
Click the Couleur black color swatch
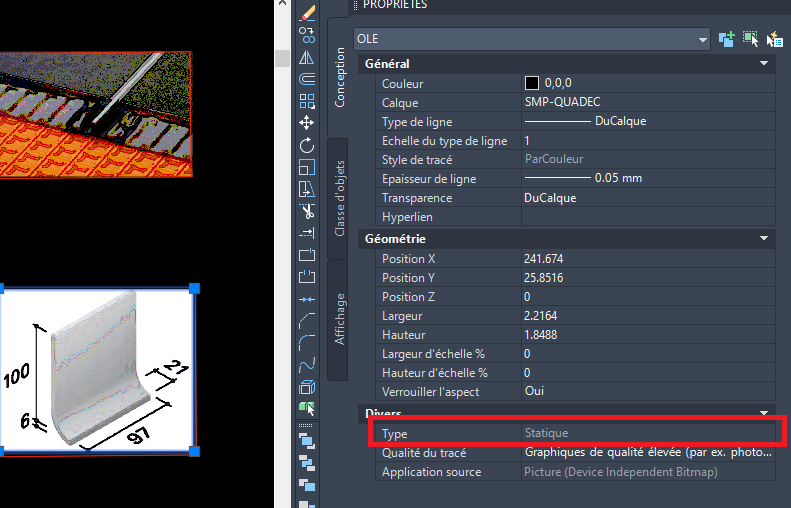point(532,83)
